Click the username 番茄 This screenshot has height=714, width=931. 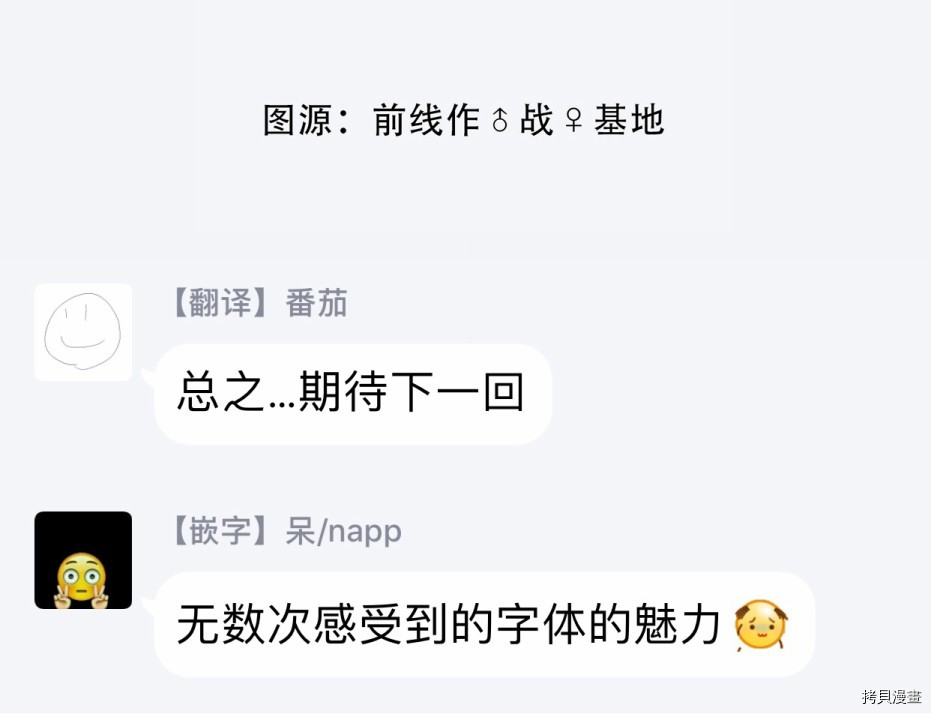pyautogui.click(x=316, y=303)
